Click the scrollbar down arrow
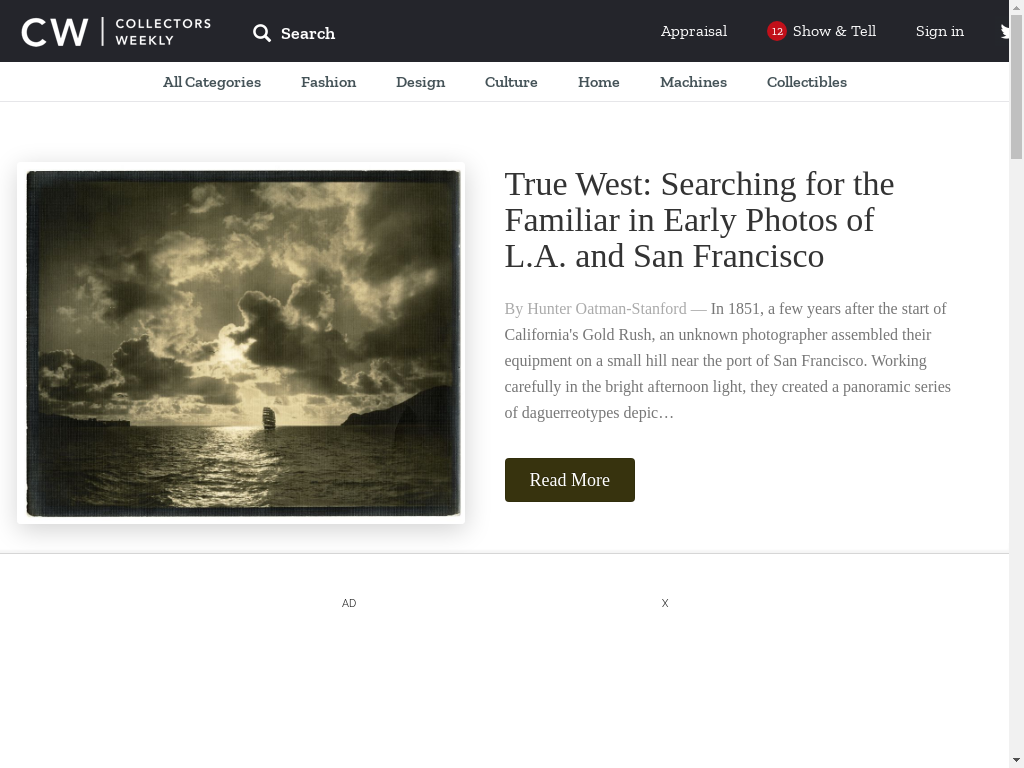The height and width of the screenshot is (768, 1024). [x=1016, y=761]
